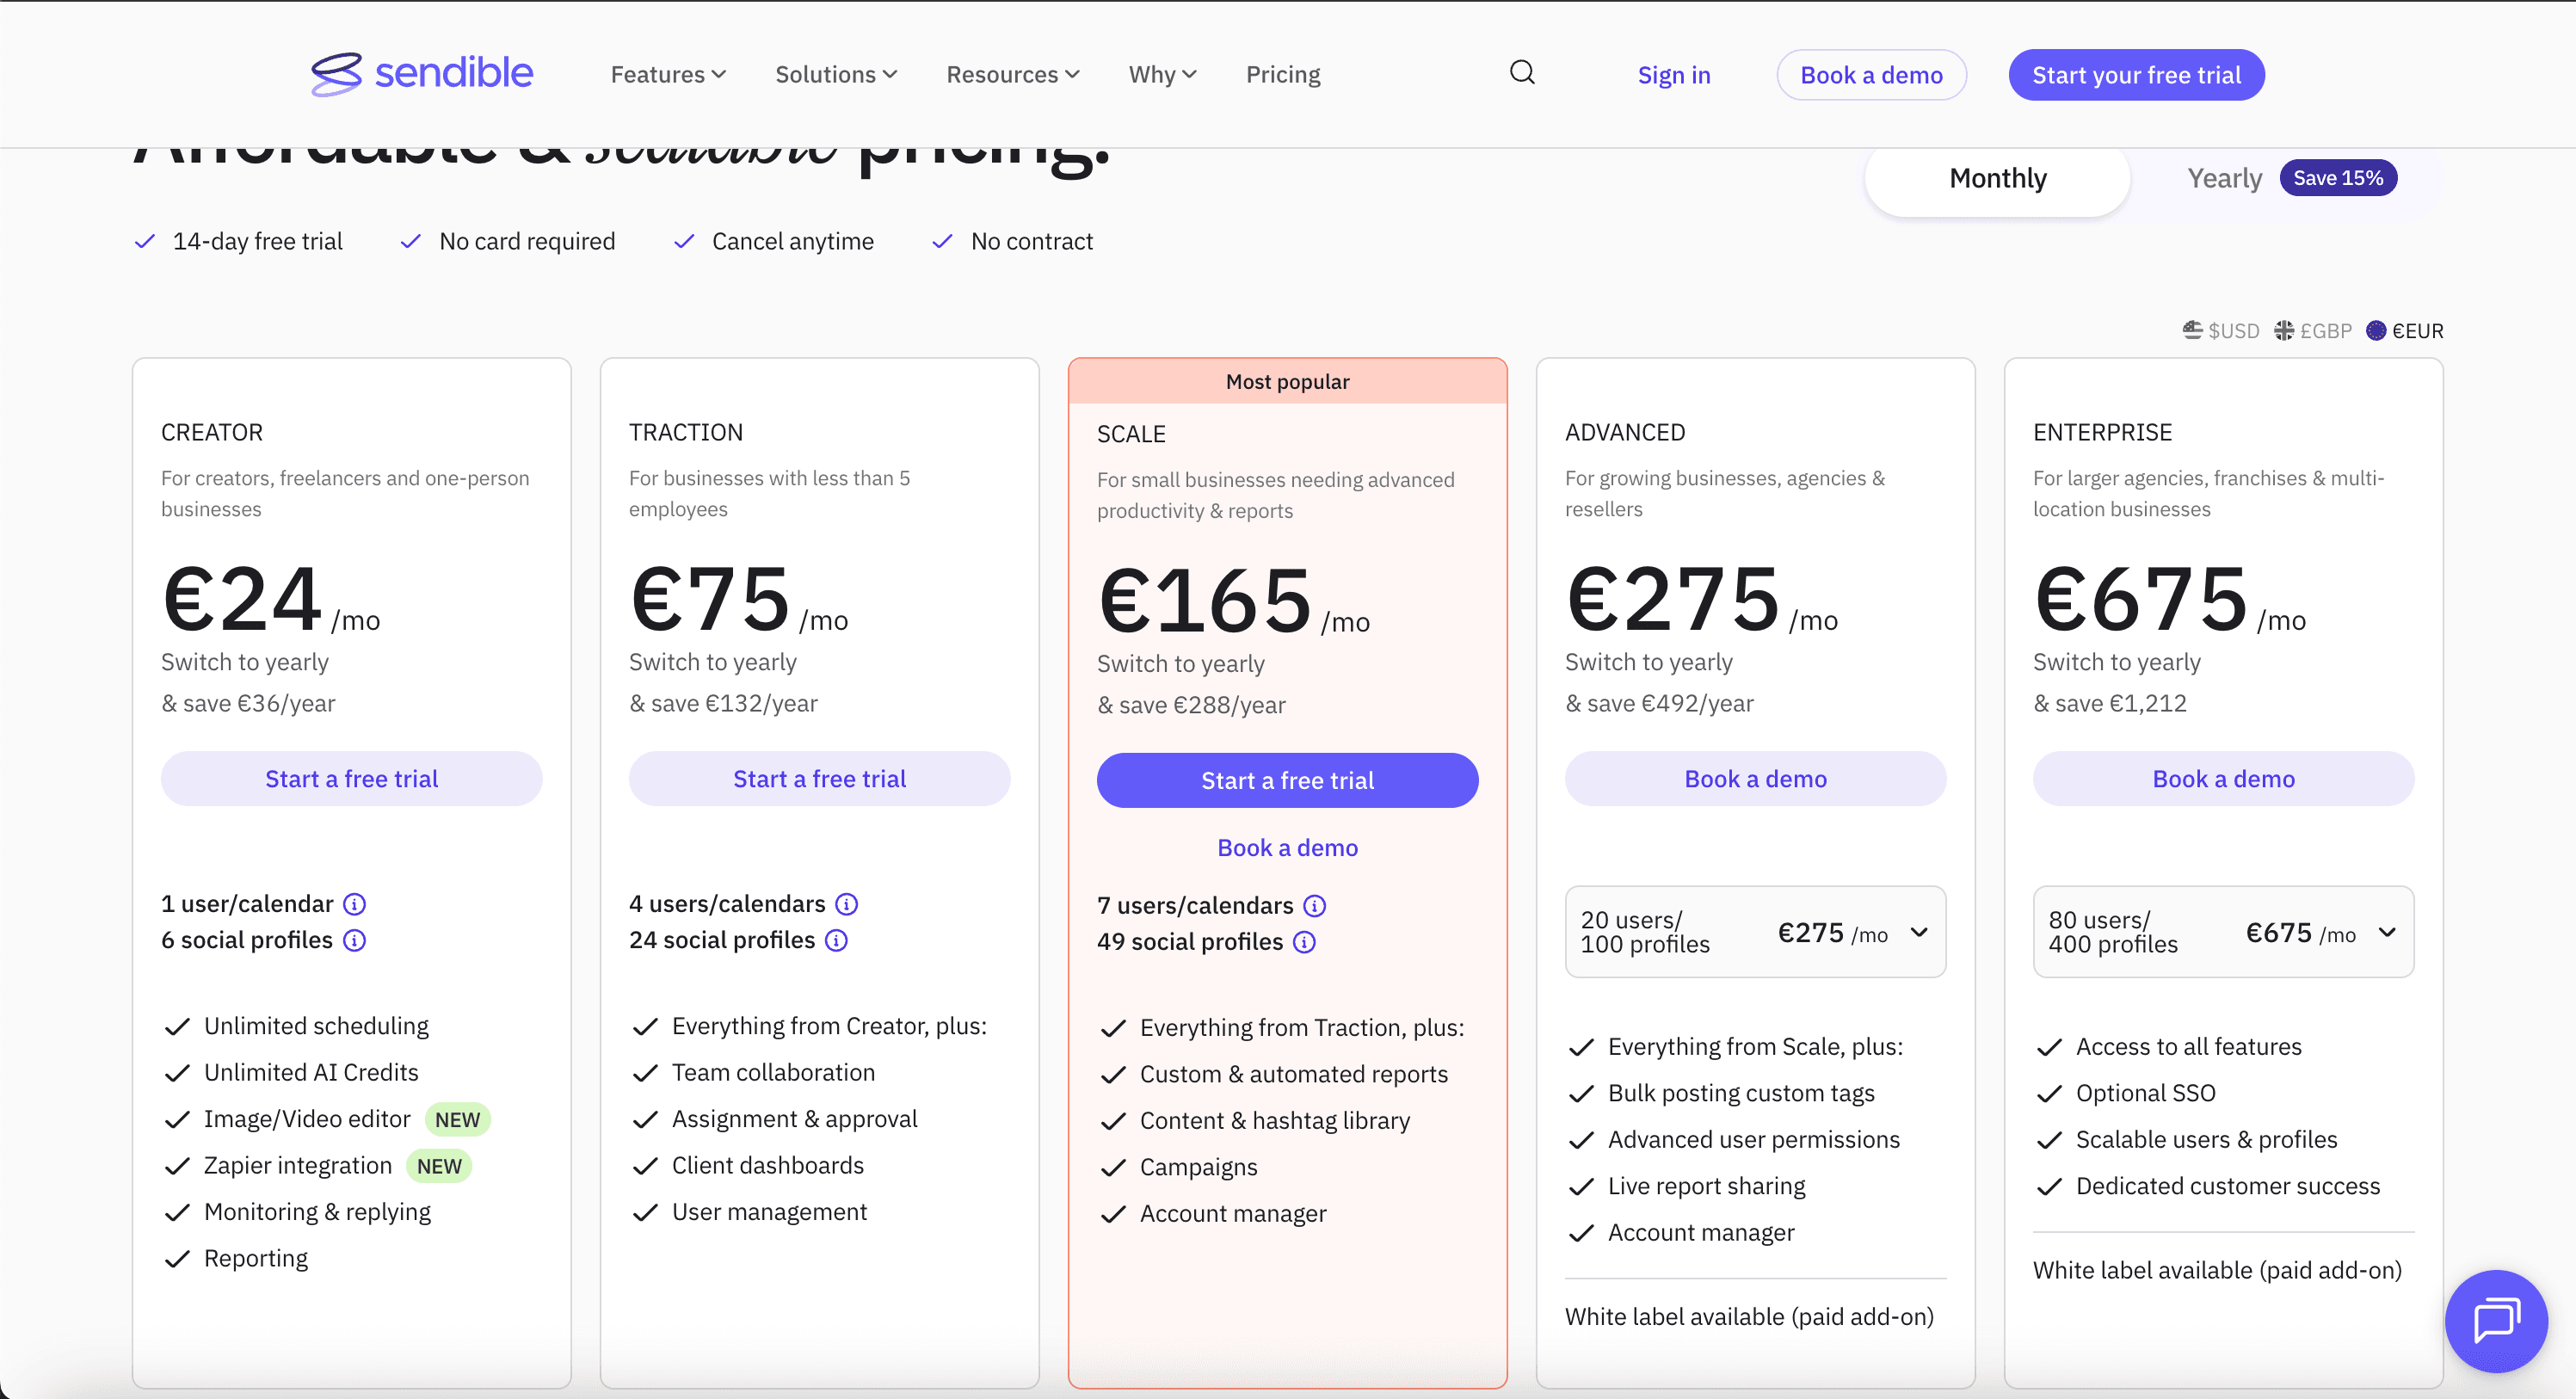This screenshot has width=2576, height=1399.
Task: Start a free trial for Traction
Action: point(819,778)
